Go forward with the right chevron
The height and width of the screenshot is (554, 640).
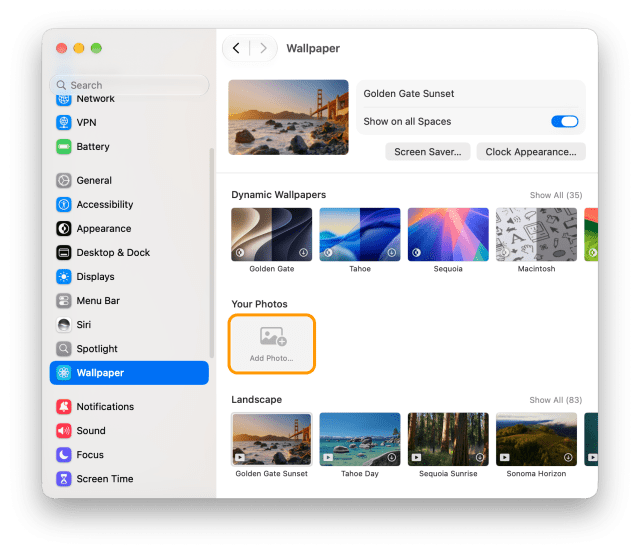(264, 48)
